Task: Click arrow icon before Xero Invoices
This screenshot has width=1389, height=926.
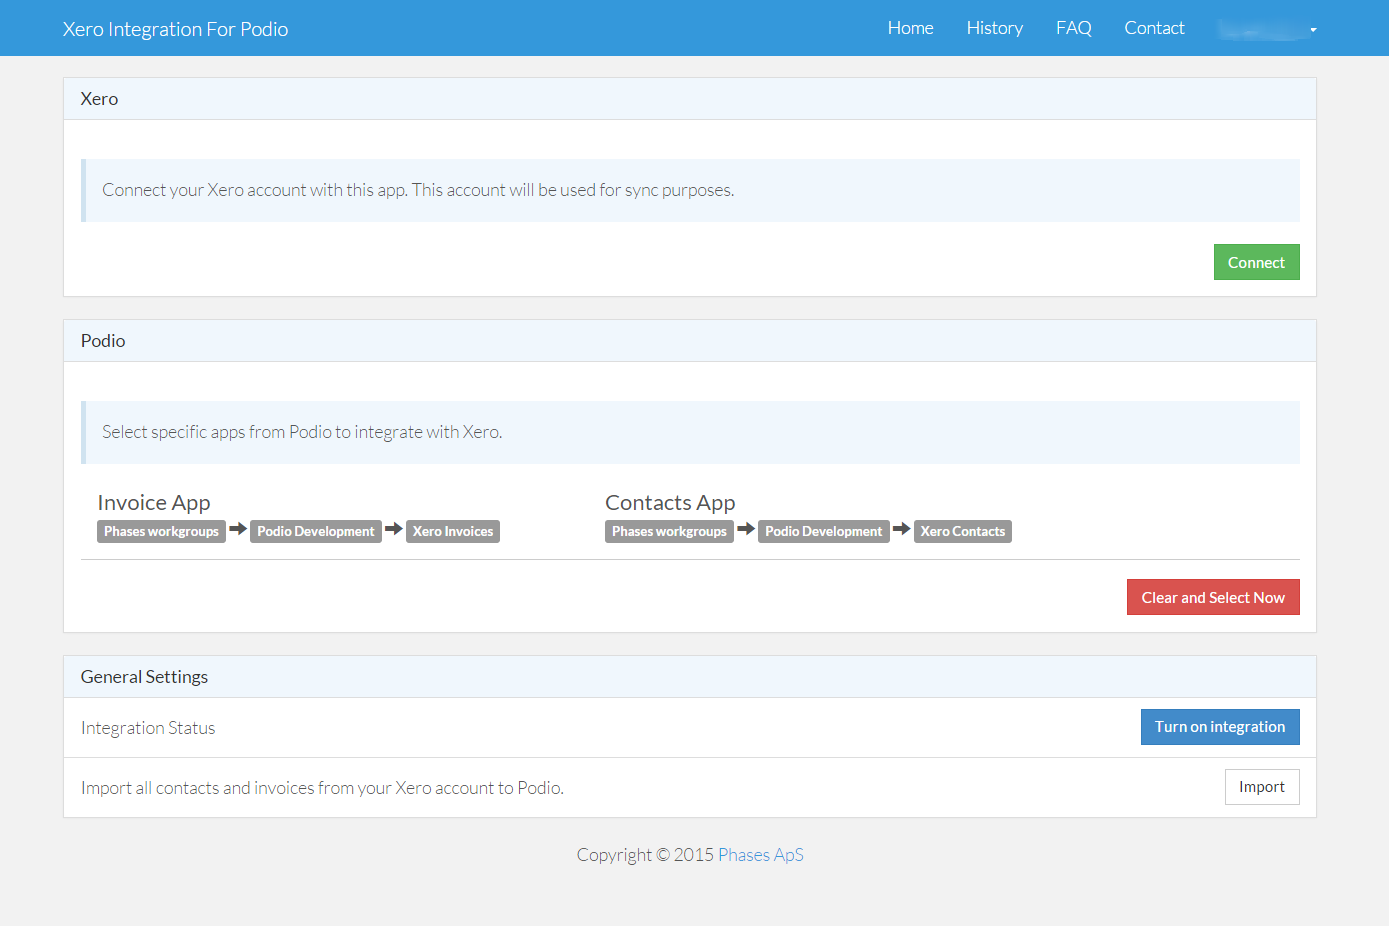Action: click(x=394, y=529)
